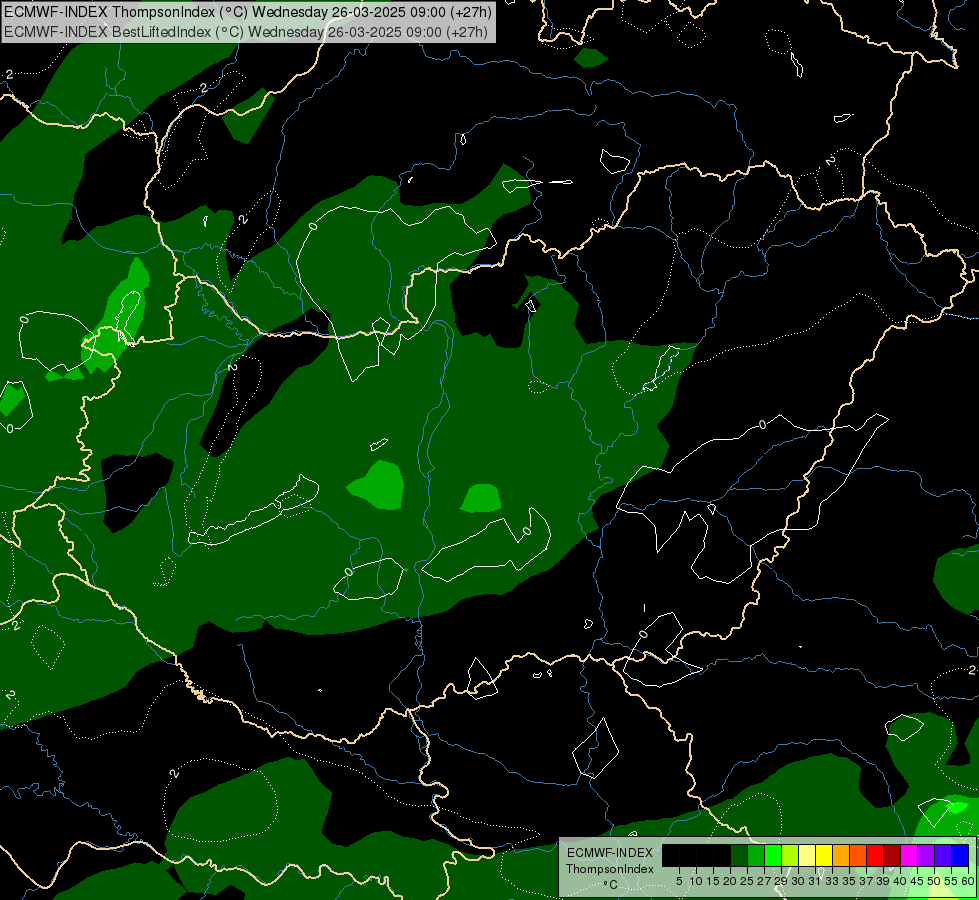979x900 pixels.
Task: Pick legend scale value 35
Action: point(850,881)
